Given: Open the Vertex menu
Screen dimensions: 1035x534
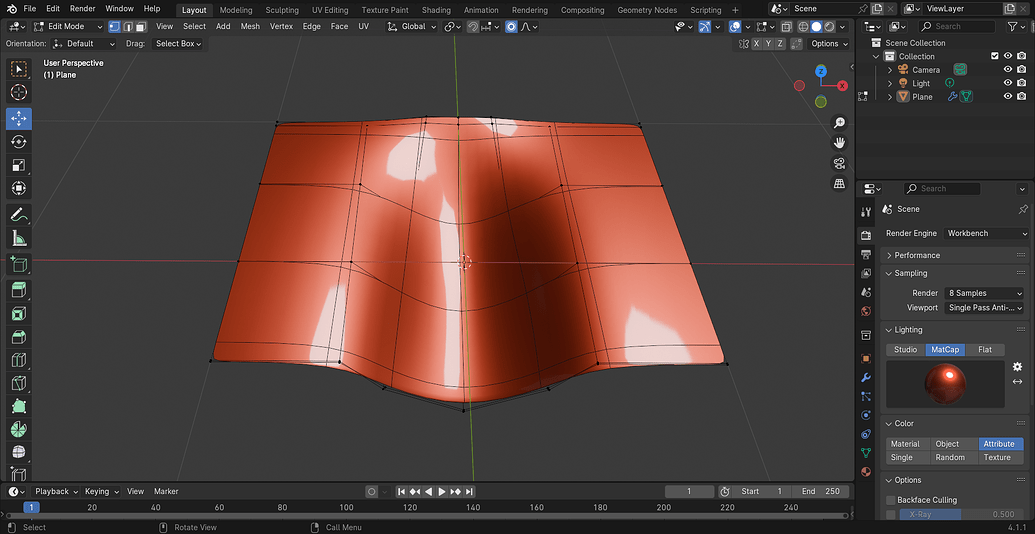Looking at the screenshot, I should click(281, 26).
